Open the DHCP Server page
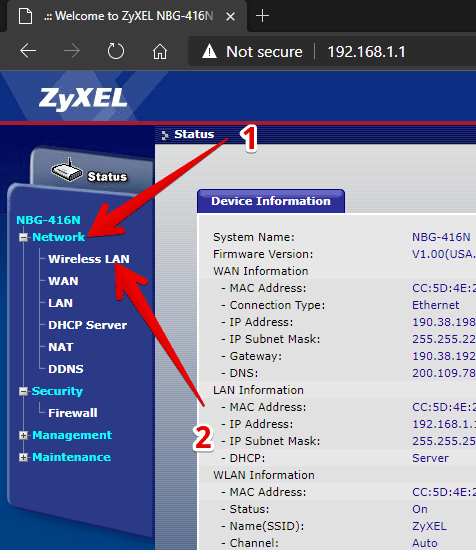The height and width of the screenshot is (550, 476). coord(88,325)
